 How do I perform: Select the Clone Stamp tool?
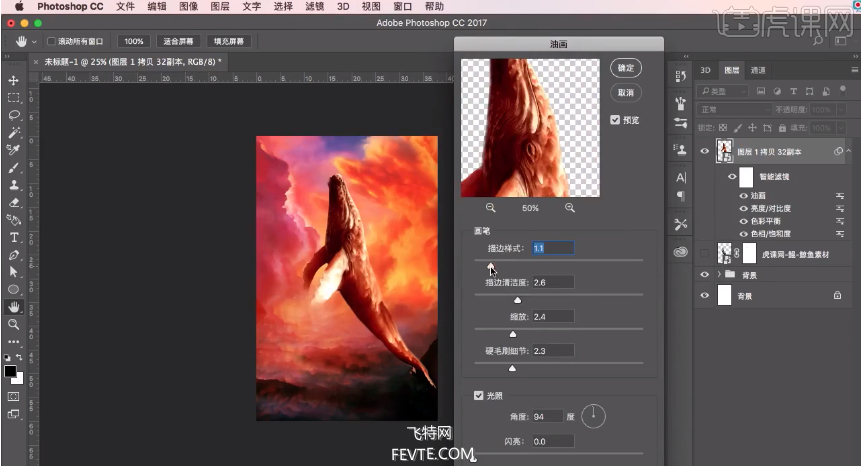click(x=14, y=185)
